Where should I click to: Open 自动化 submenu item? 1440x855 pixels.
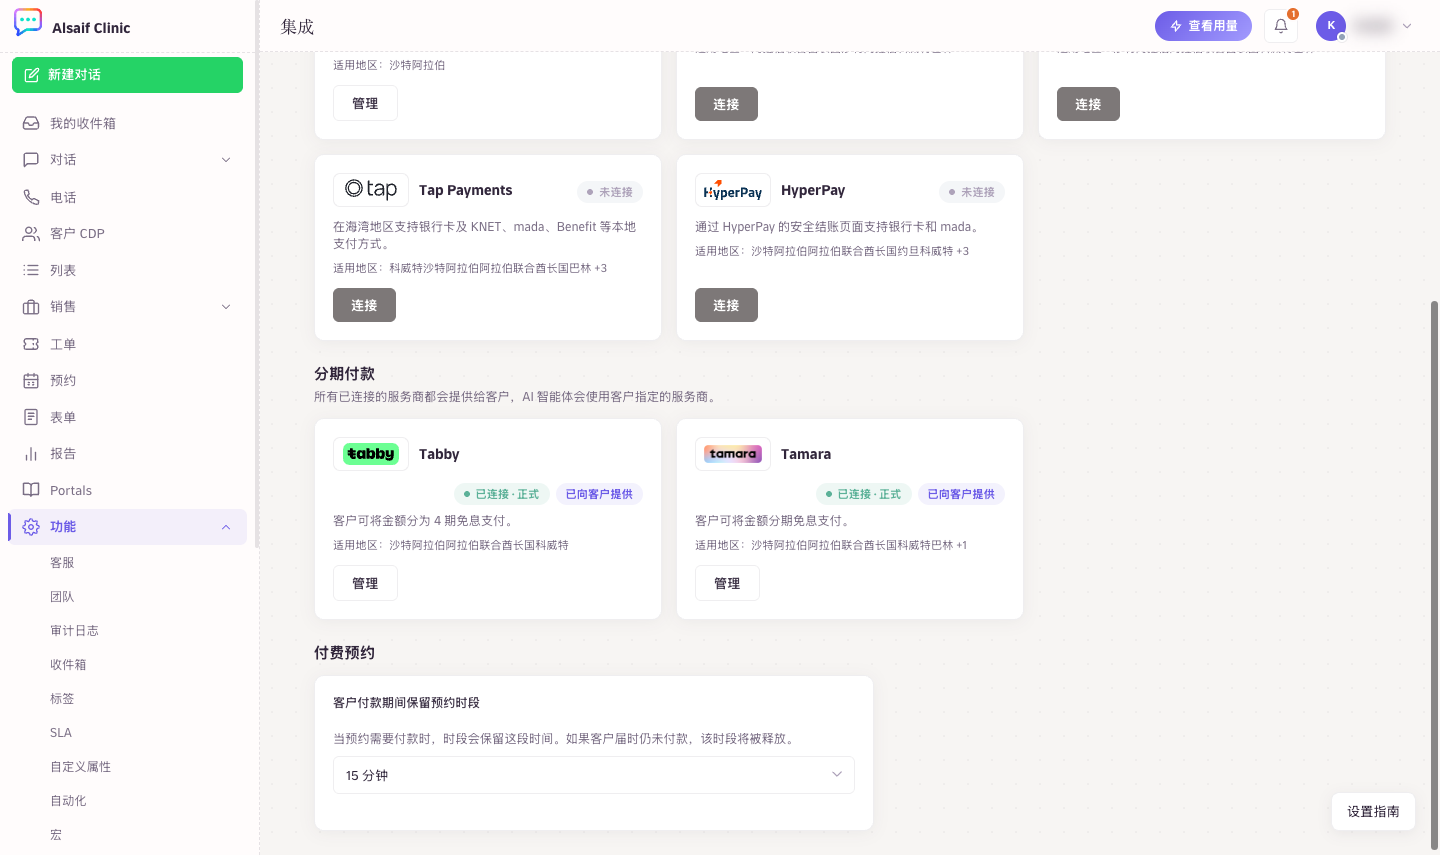pyautogui.click(x=68, y=801)
